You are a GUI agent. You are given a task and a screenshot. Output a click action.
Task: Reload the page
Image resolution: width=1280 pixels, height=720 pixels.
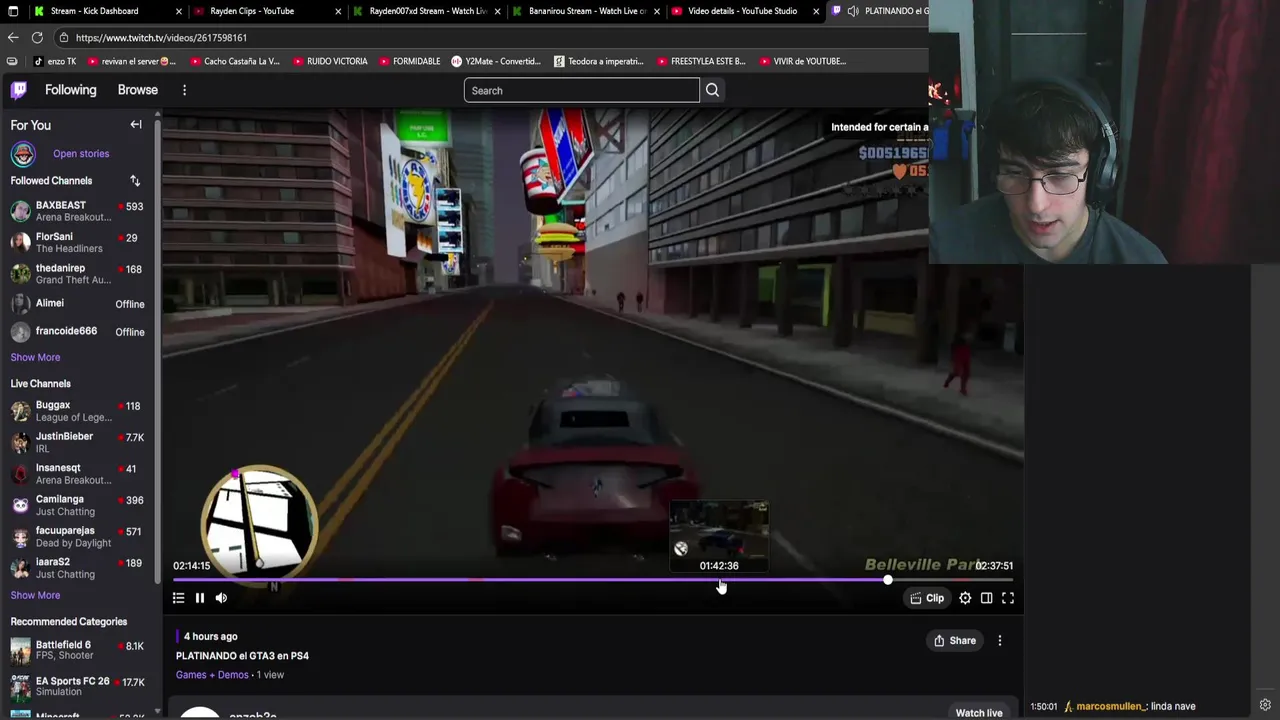tap(37, 37)
